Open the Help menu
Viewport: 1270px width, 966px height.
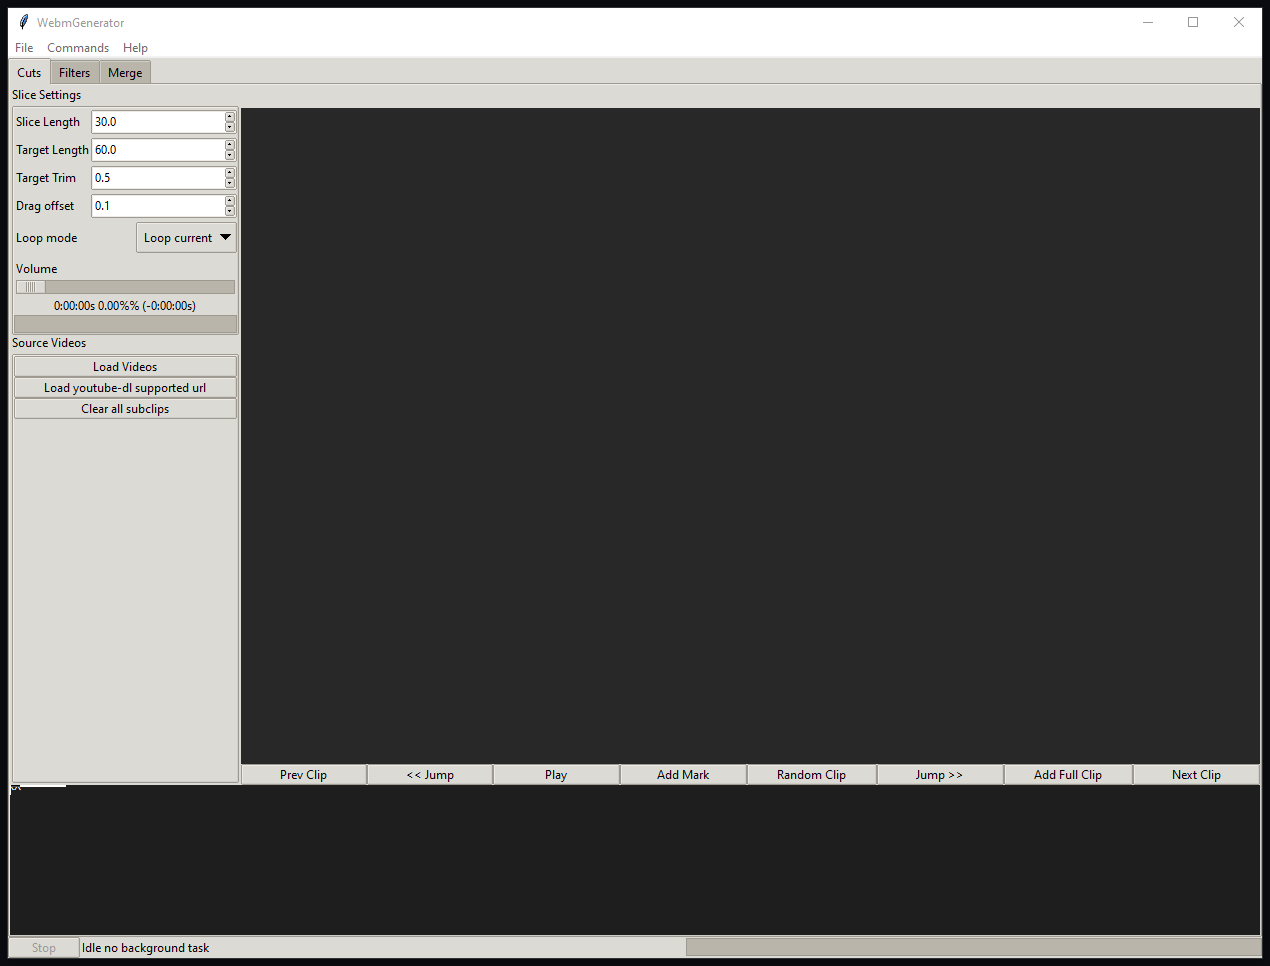click(x=135, y=48)
